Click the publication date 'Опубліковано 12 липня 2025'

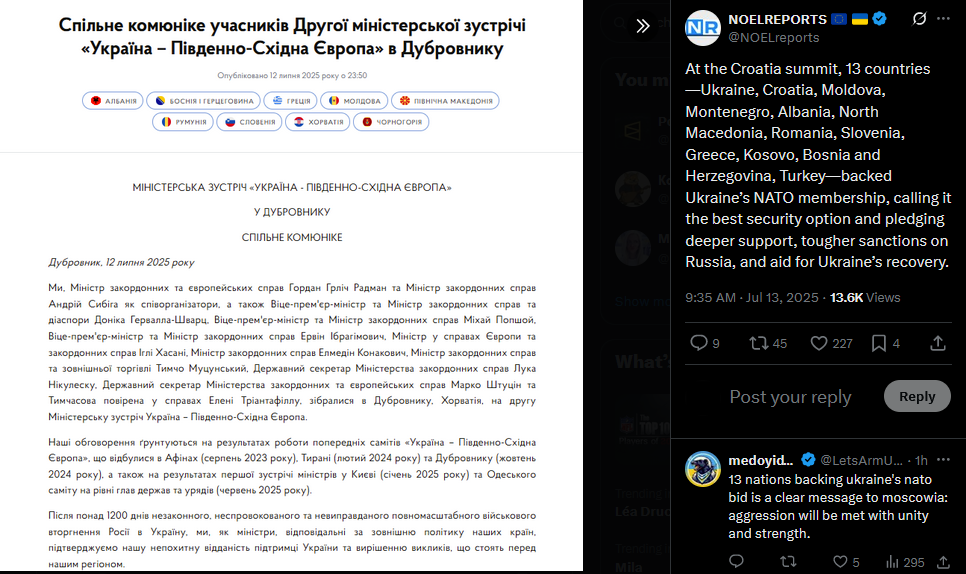(x=292, y=75)
